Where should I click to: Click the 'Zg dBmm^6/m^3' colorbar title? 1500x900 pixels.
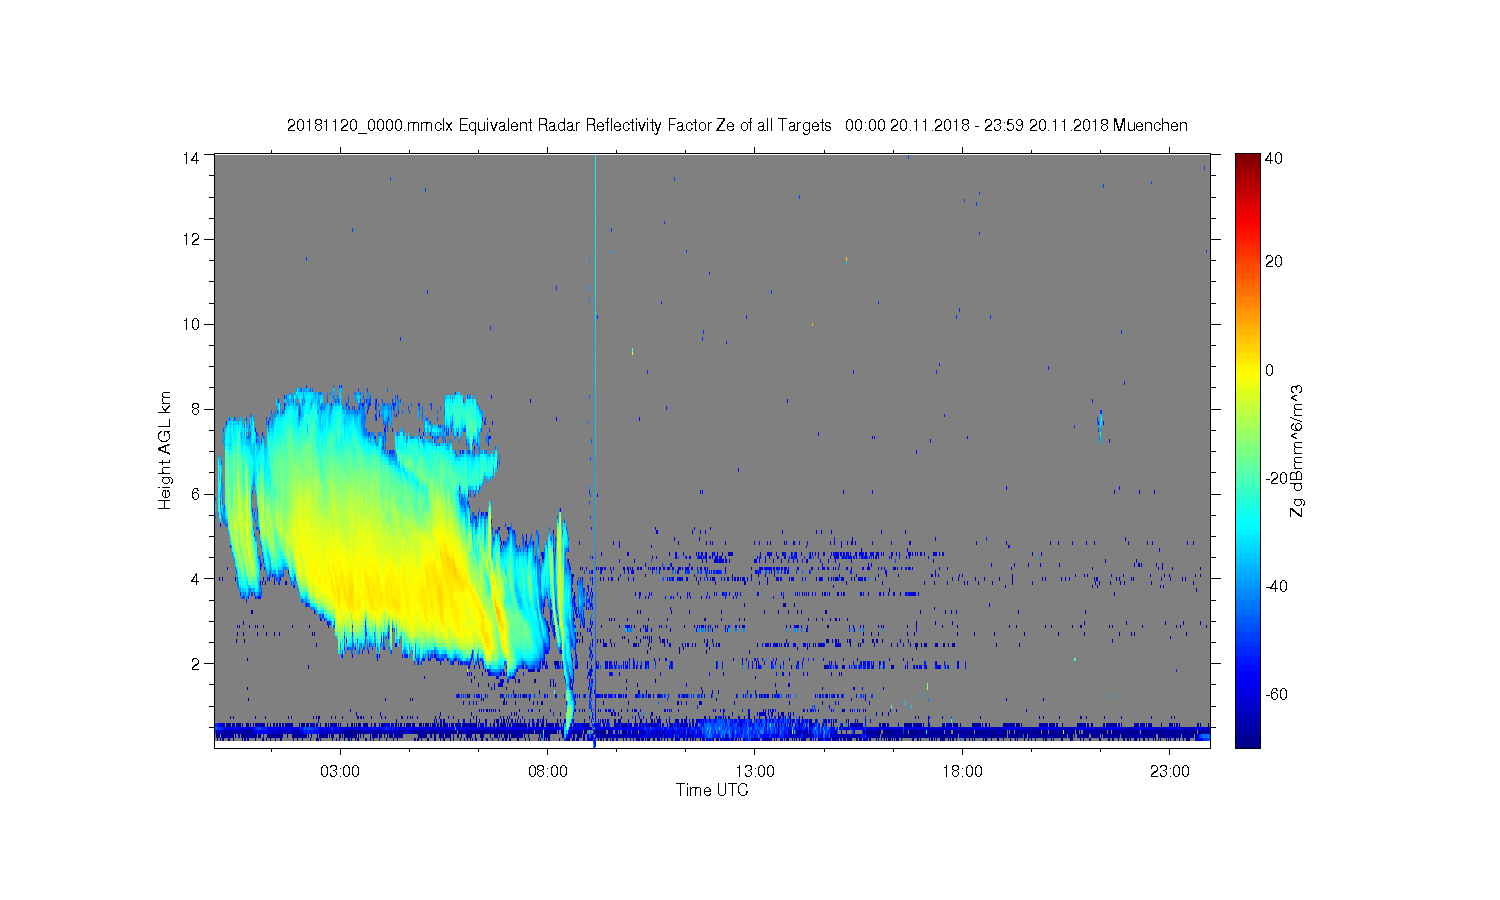coord(1298,450)
